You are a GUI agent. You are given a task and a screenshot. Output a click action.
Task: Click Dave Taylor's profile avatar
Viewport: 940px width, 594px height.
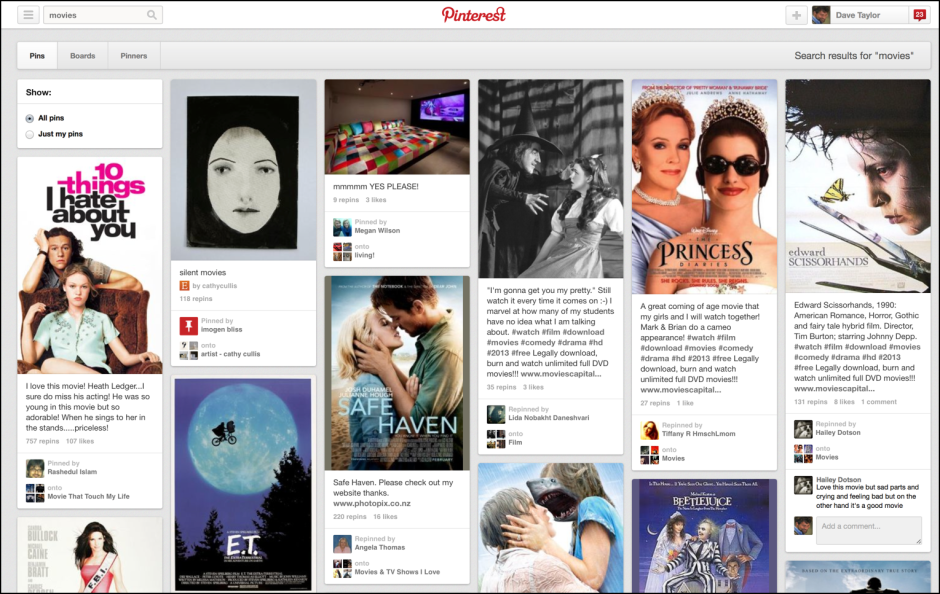click(823, 14)
